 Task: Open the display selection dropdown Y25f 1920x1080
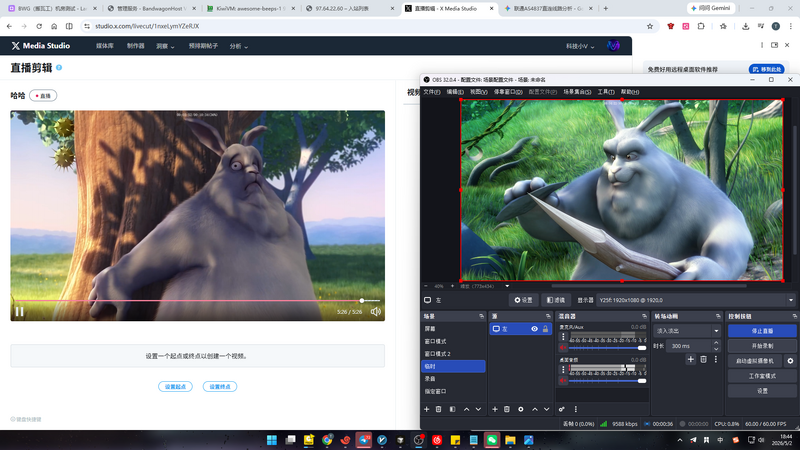pos(696,300)
